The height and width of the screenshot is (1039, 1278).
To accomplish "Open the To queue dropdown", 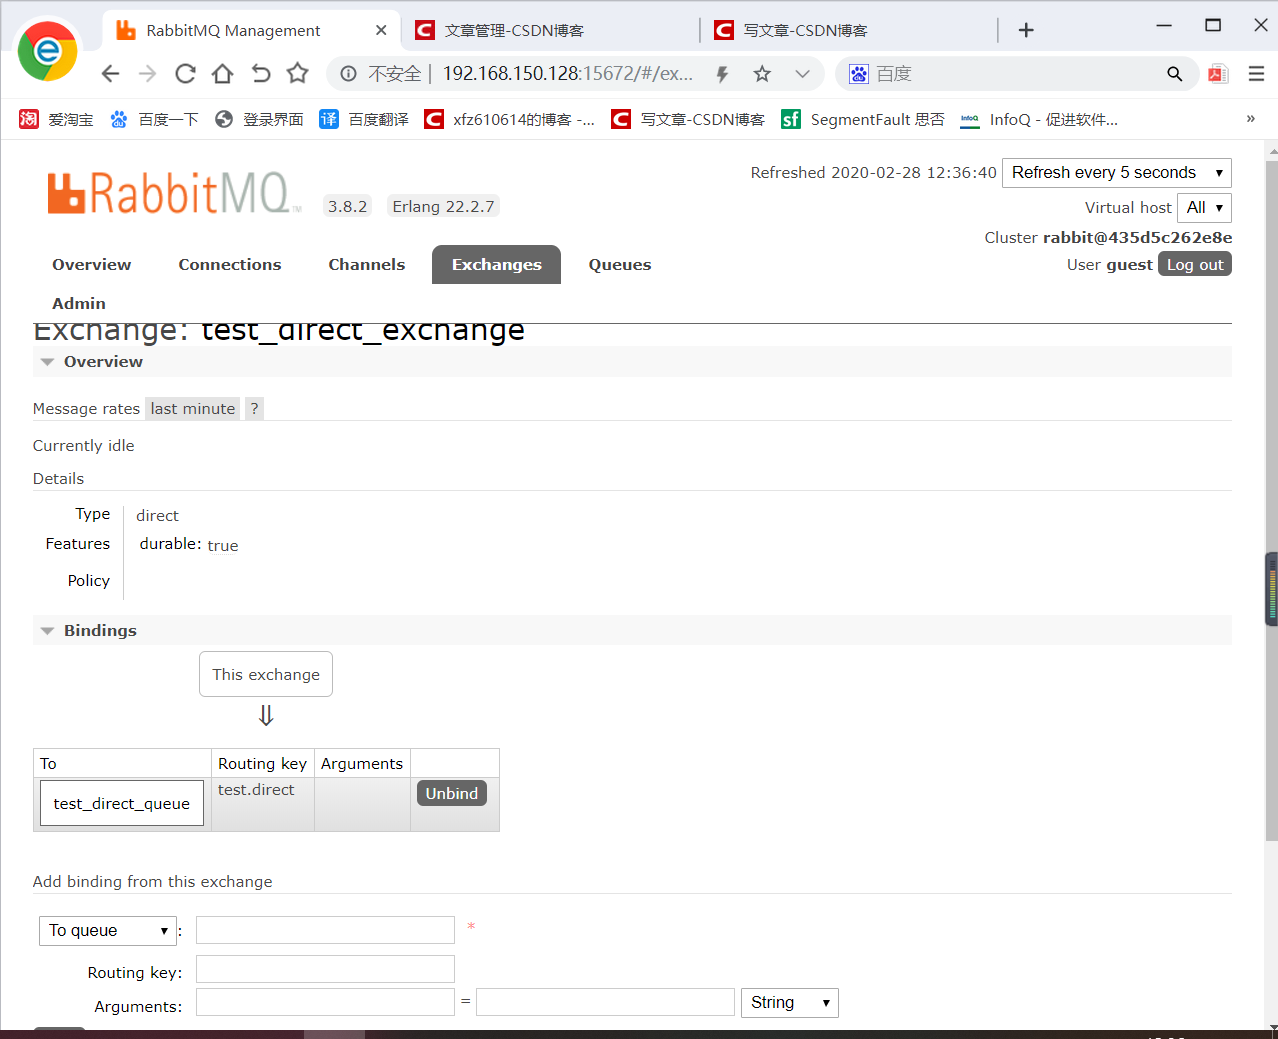I will (108, 931).
